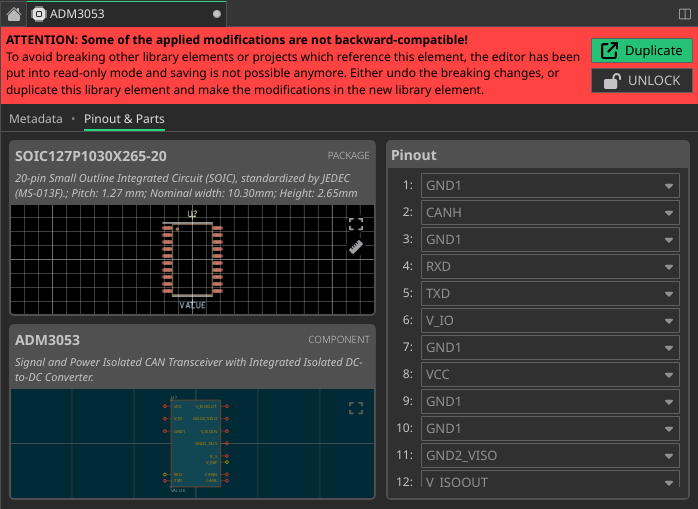
Task: Click the Pinout panel heading
Action: pos(414,155)
